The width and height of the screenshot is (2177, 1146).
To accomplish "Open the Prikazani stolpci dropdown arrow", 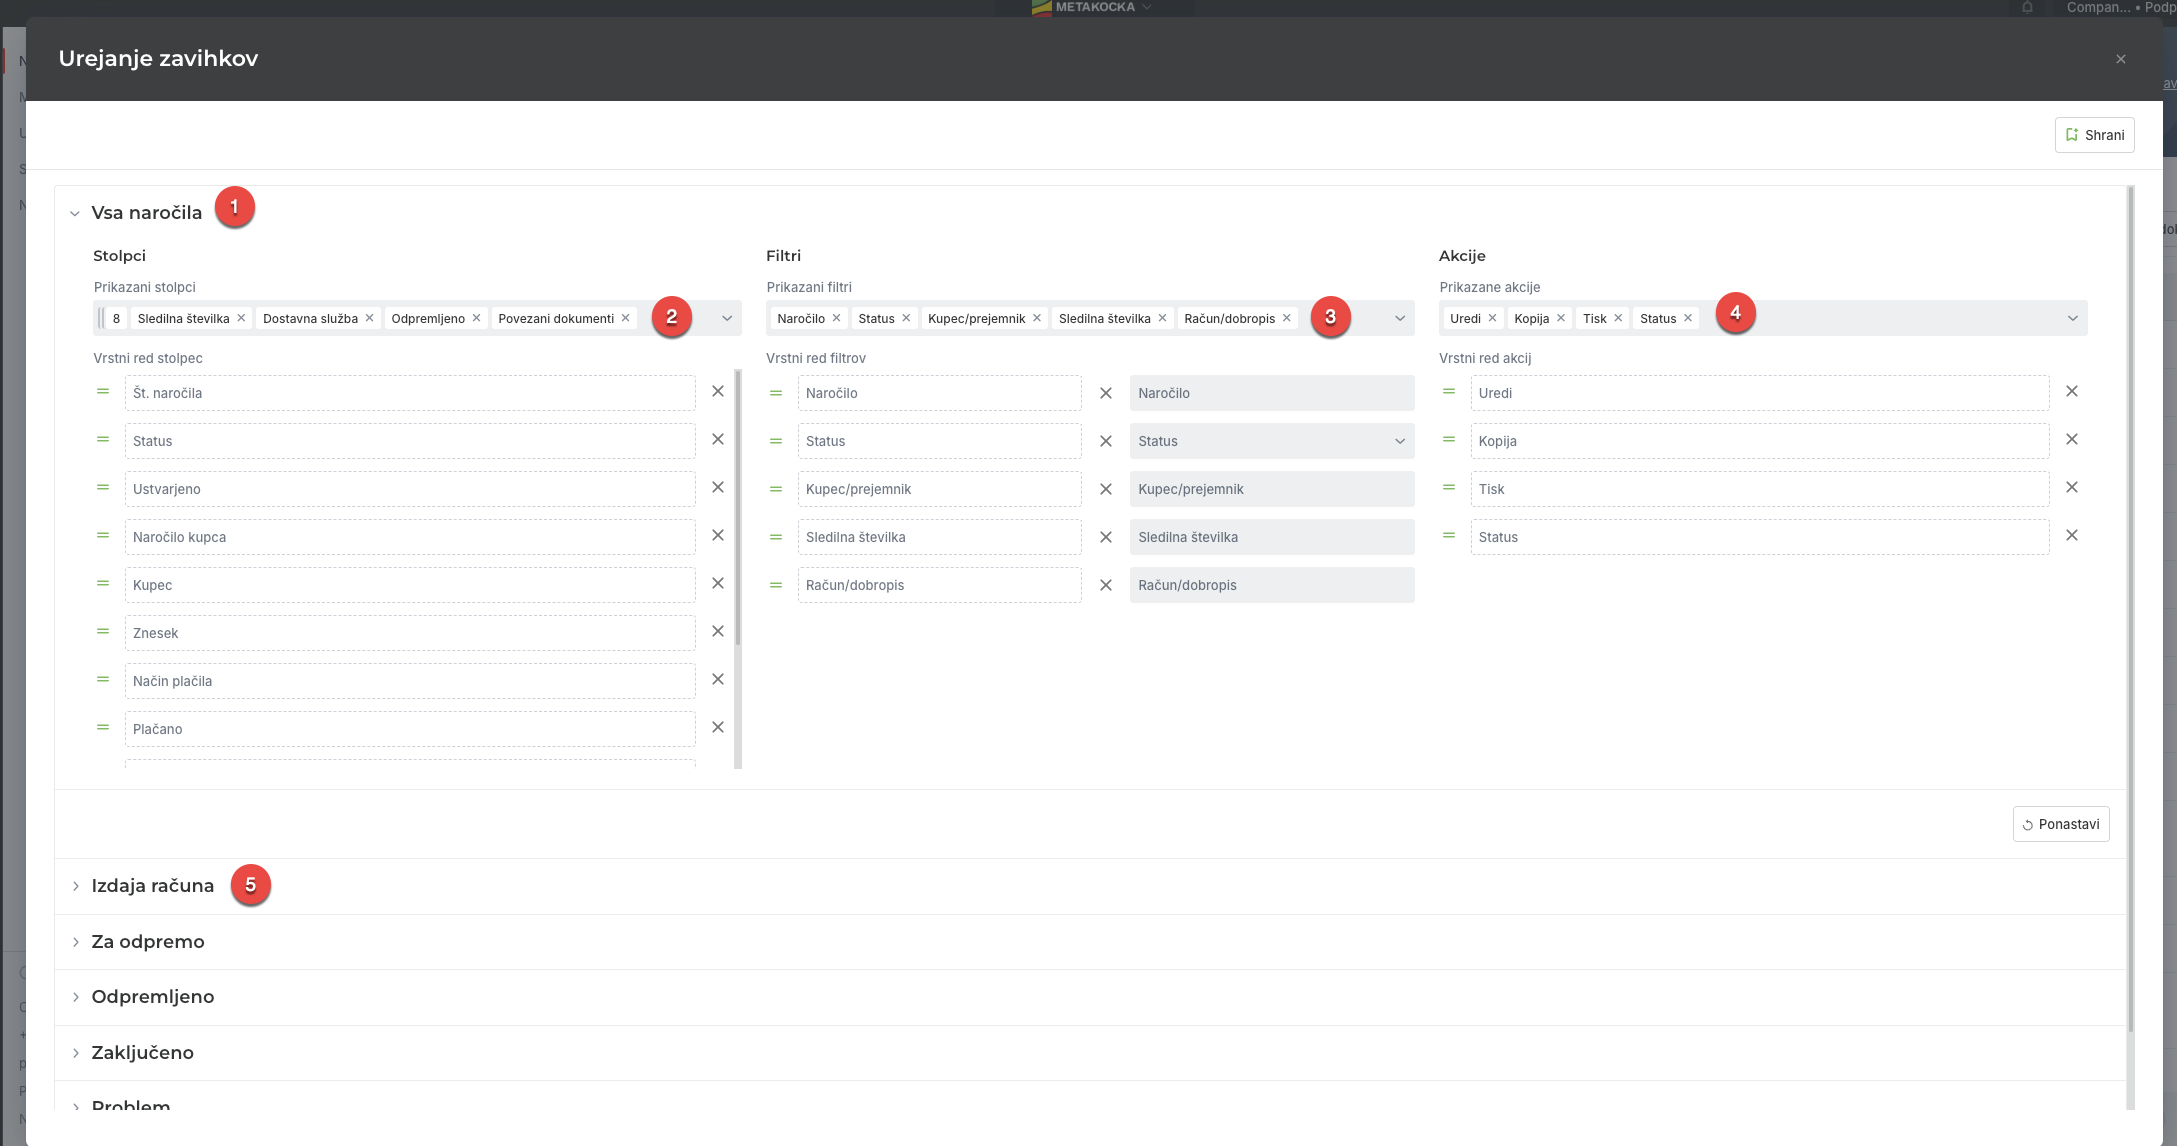I will 727,318.
